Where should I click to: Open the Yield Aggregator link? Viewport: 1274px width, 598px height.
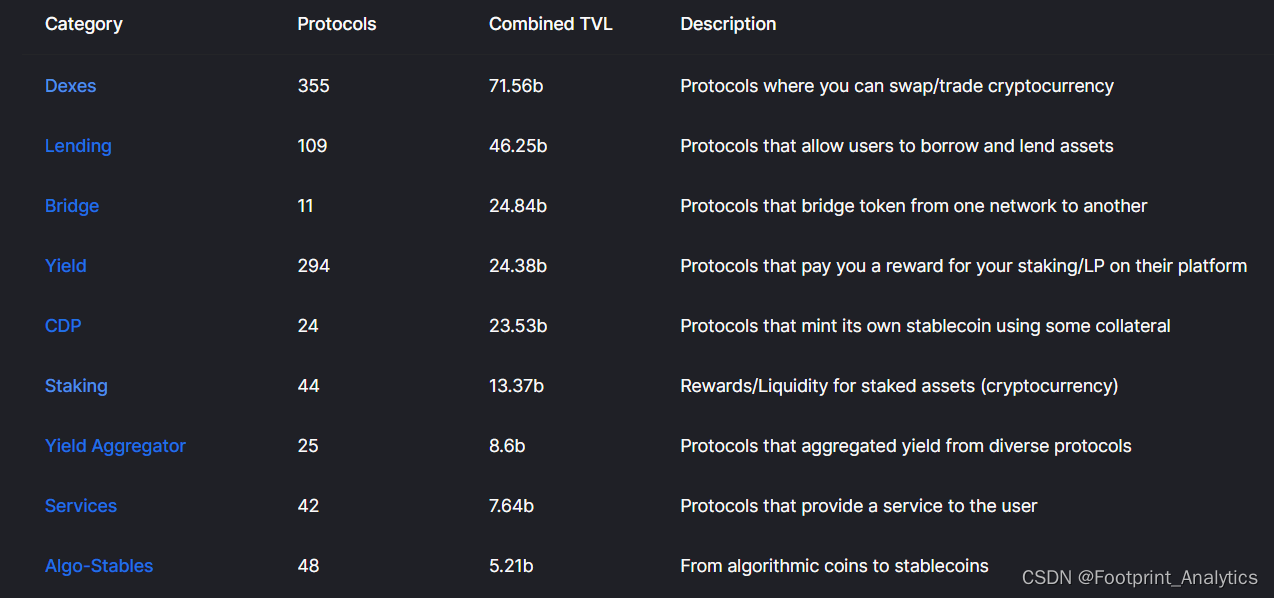point(115,446)
